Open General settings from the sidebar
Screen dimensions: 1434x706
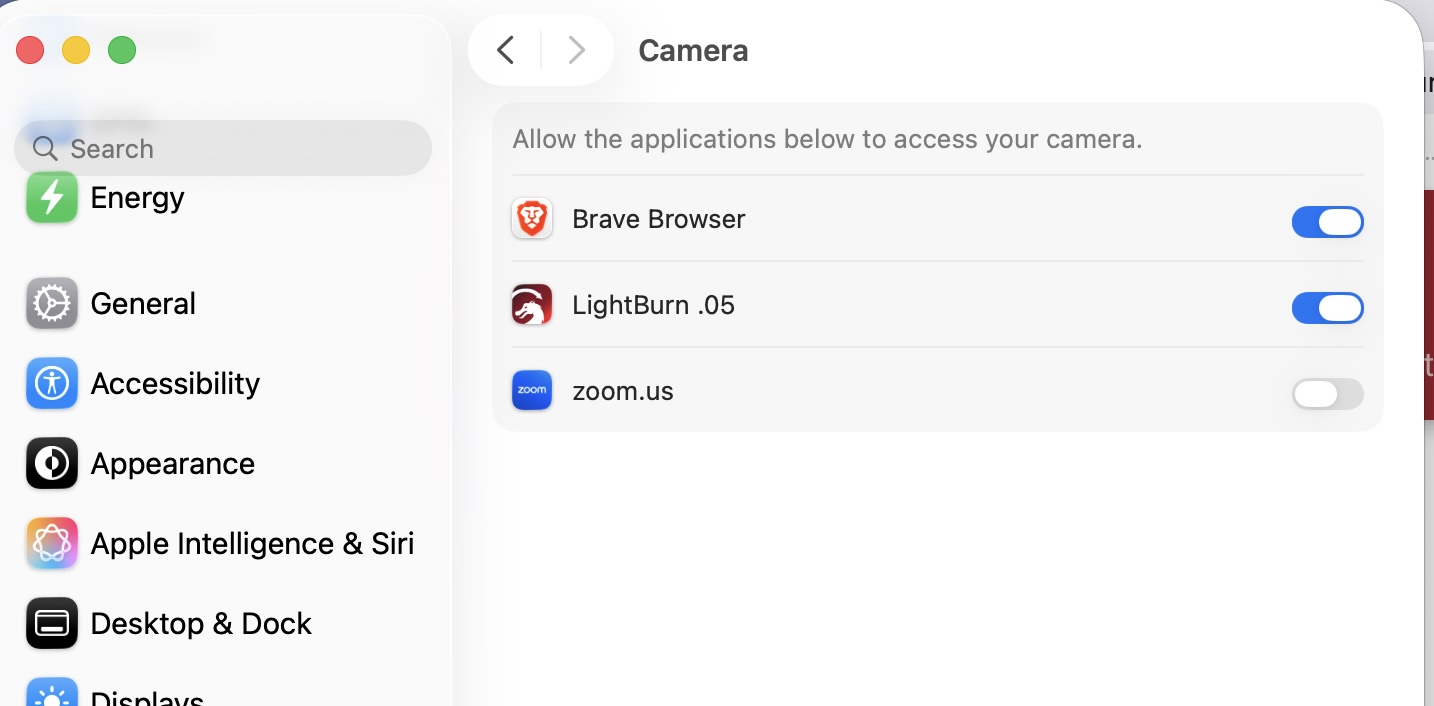(143, 304)
